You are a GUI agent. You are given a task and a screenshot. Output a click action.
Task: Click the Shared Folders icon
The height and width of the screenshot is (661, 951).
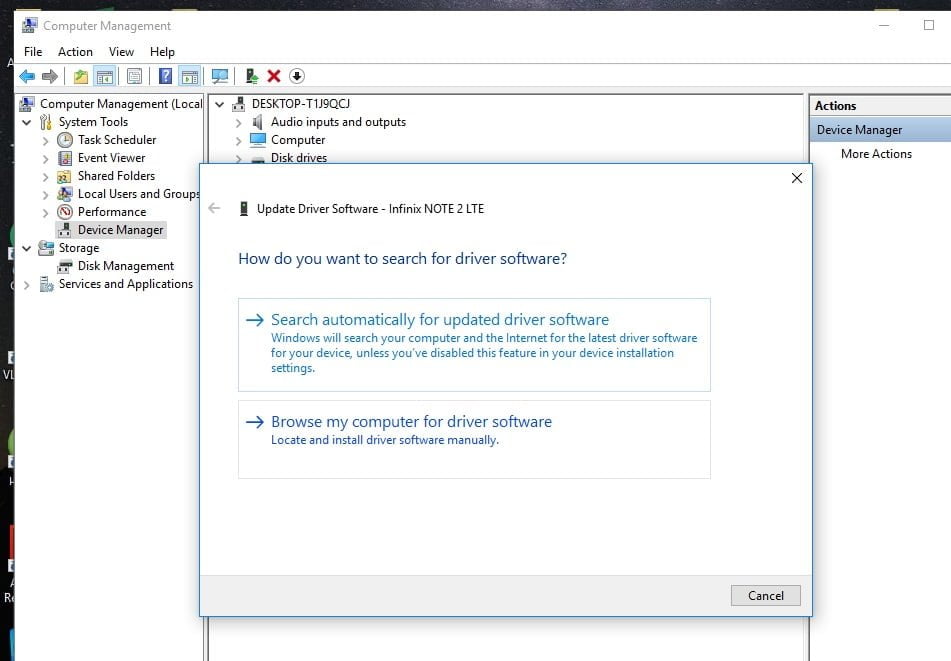pyautogui.click(x=64, y=176)
